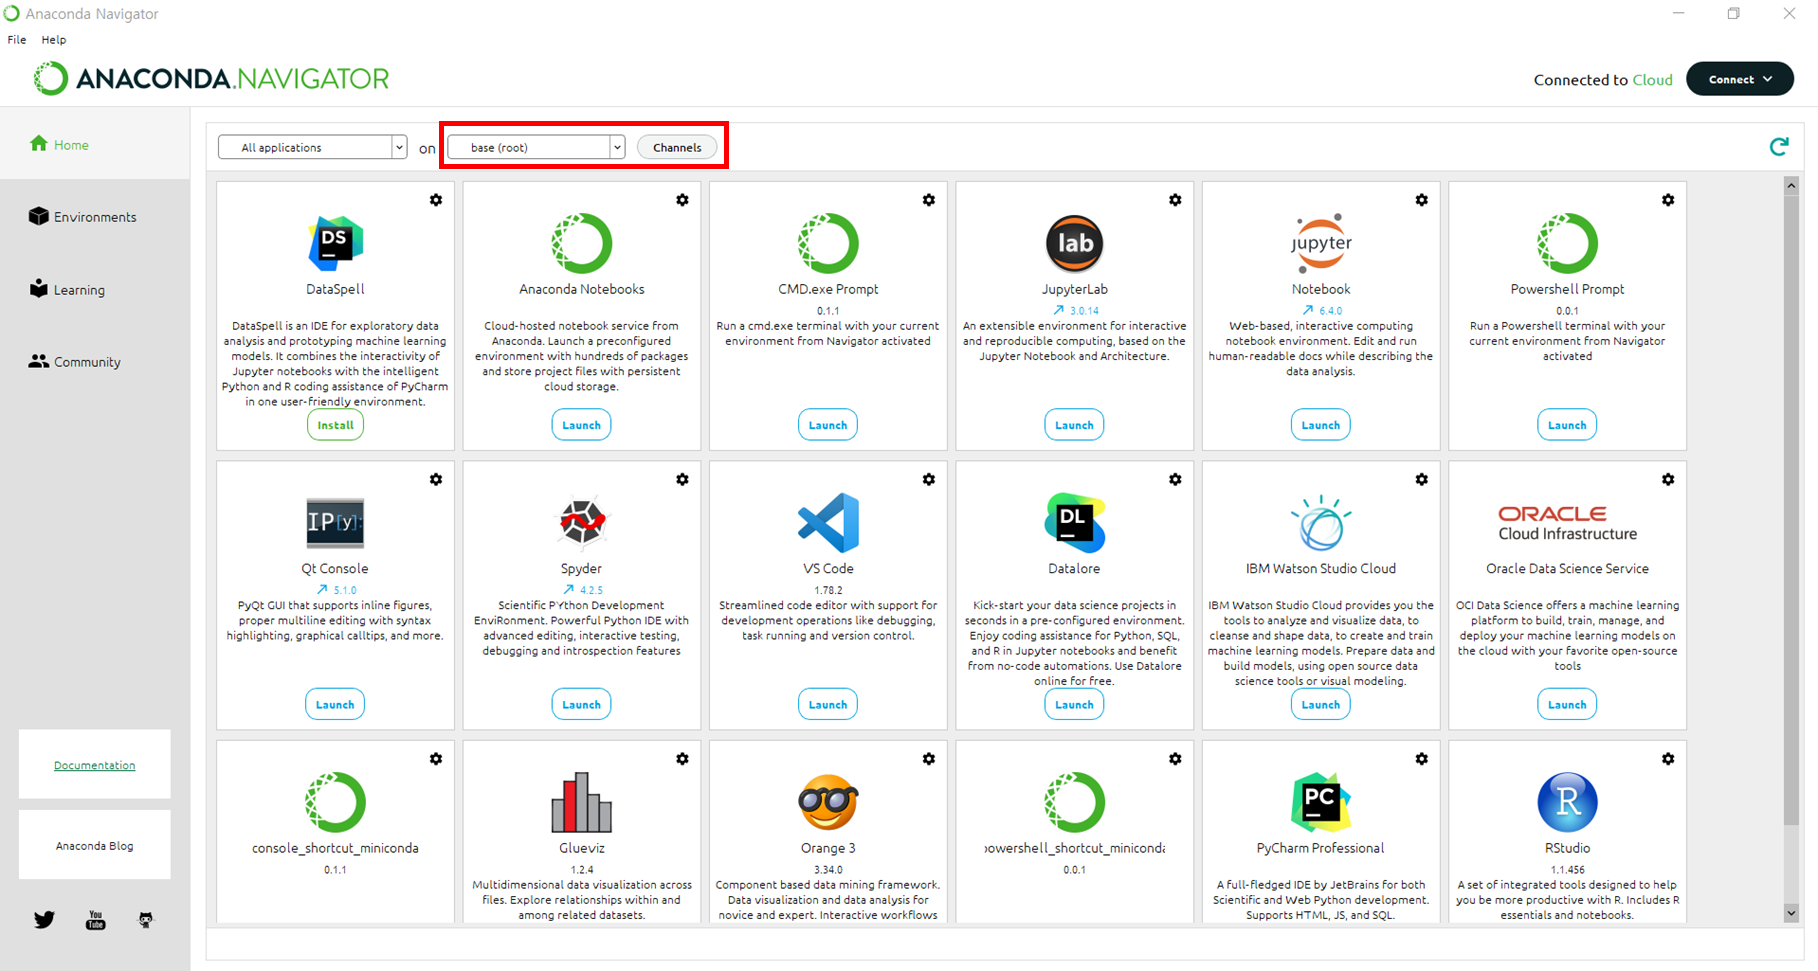The width and height of the screenshot is (1818, 971).
Task: Launch Datalore
Action: point(1075,704)
